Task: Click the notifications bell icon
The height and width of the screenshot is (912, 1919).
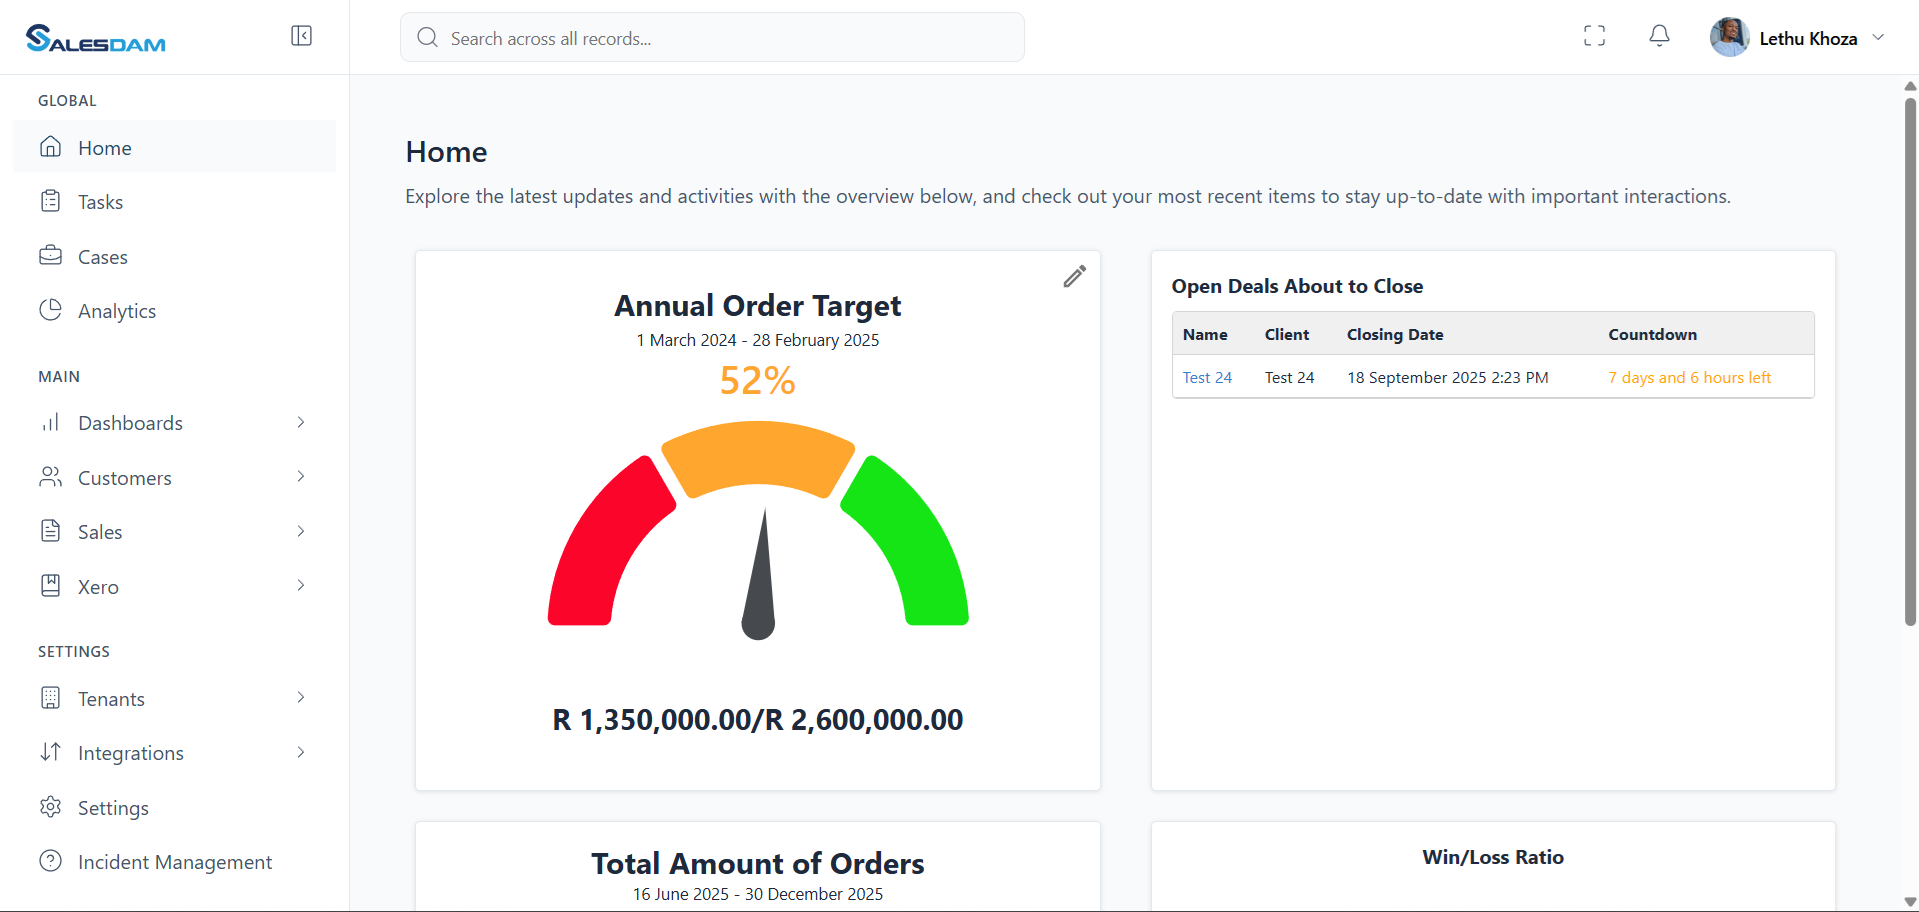Action: (1659, 36)
